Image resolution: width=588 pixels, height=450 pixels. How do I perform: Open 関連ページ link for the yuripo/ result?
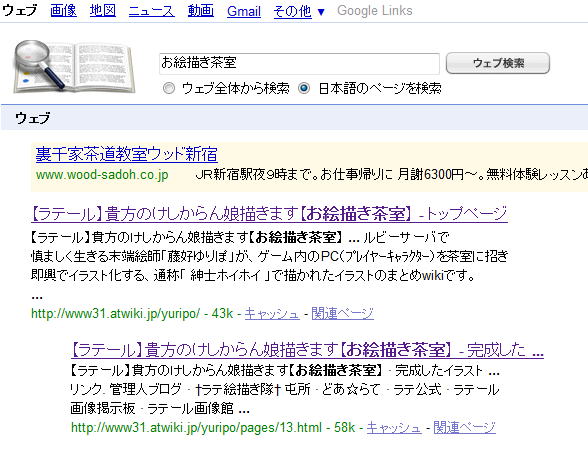343,314
